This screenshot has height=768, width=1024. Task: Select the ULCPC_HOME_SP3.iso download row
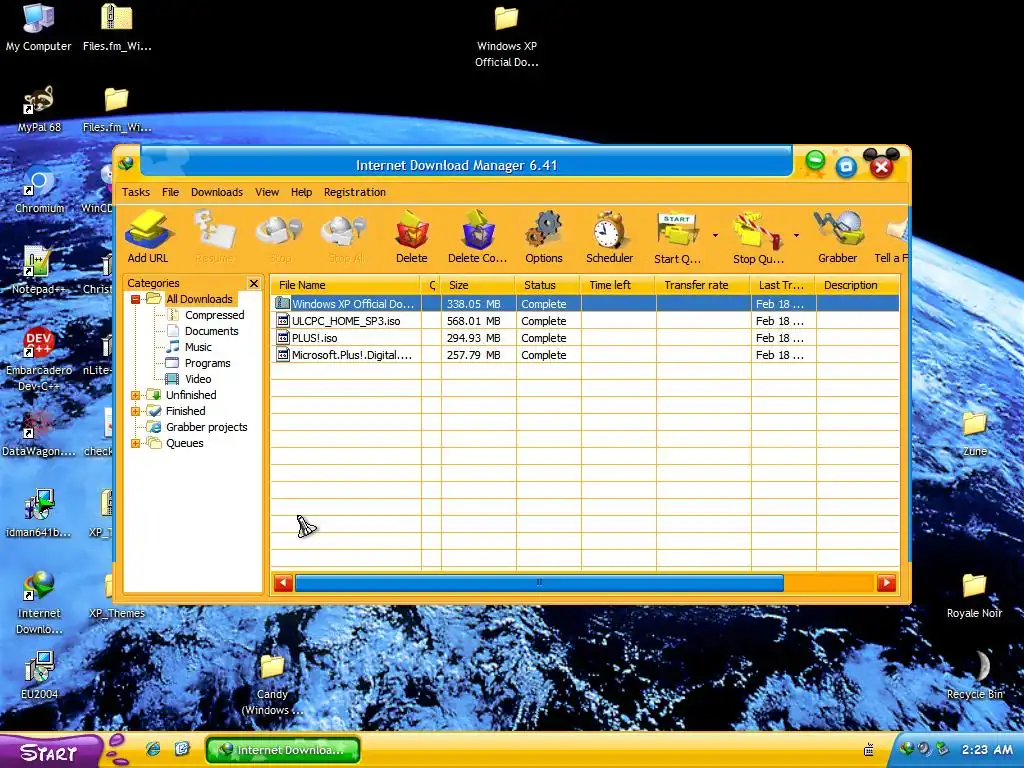(585, 321)
